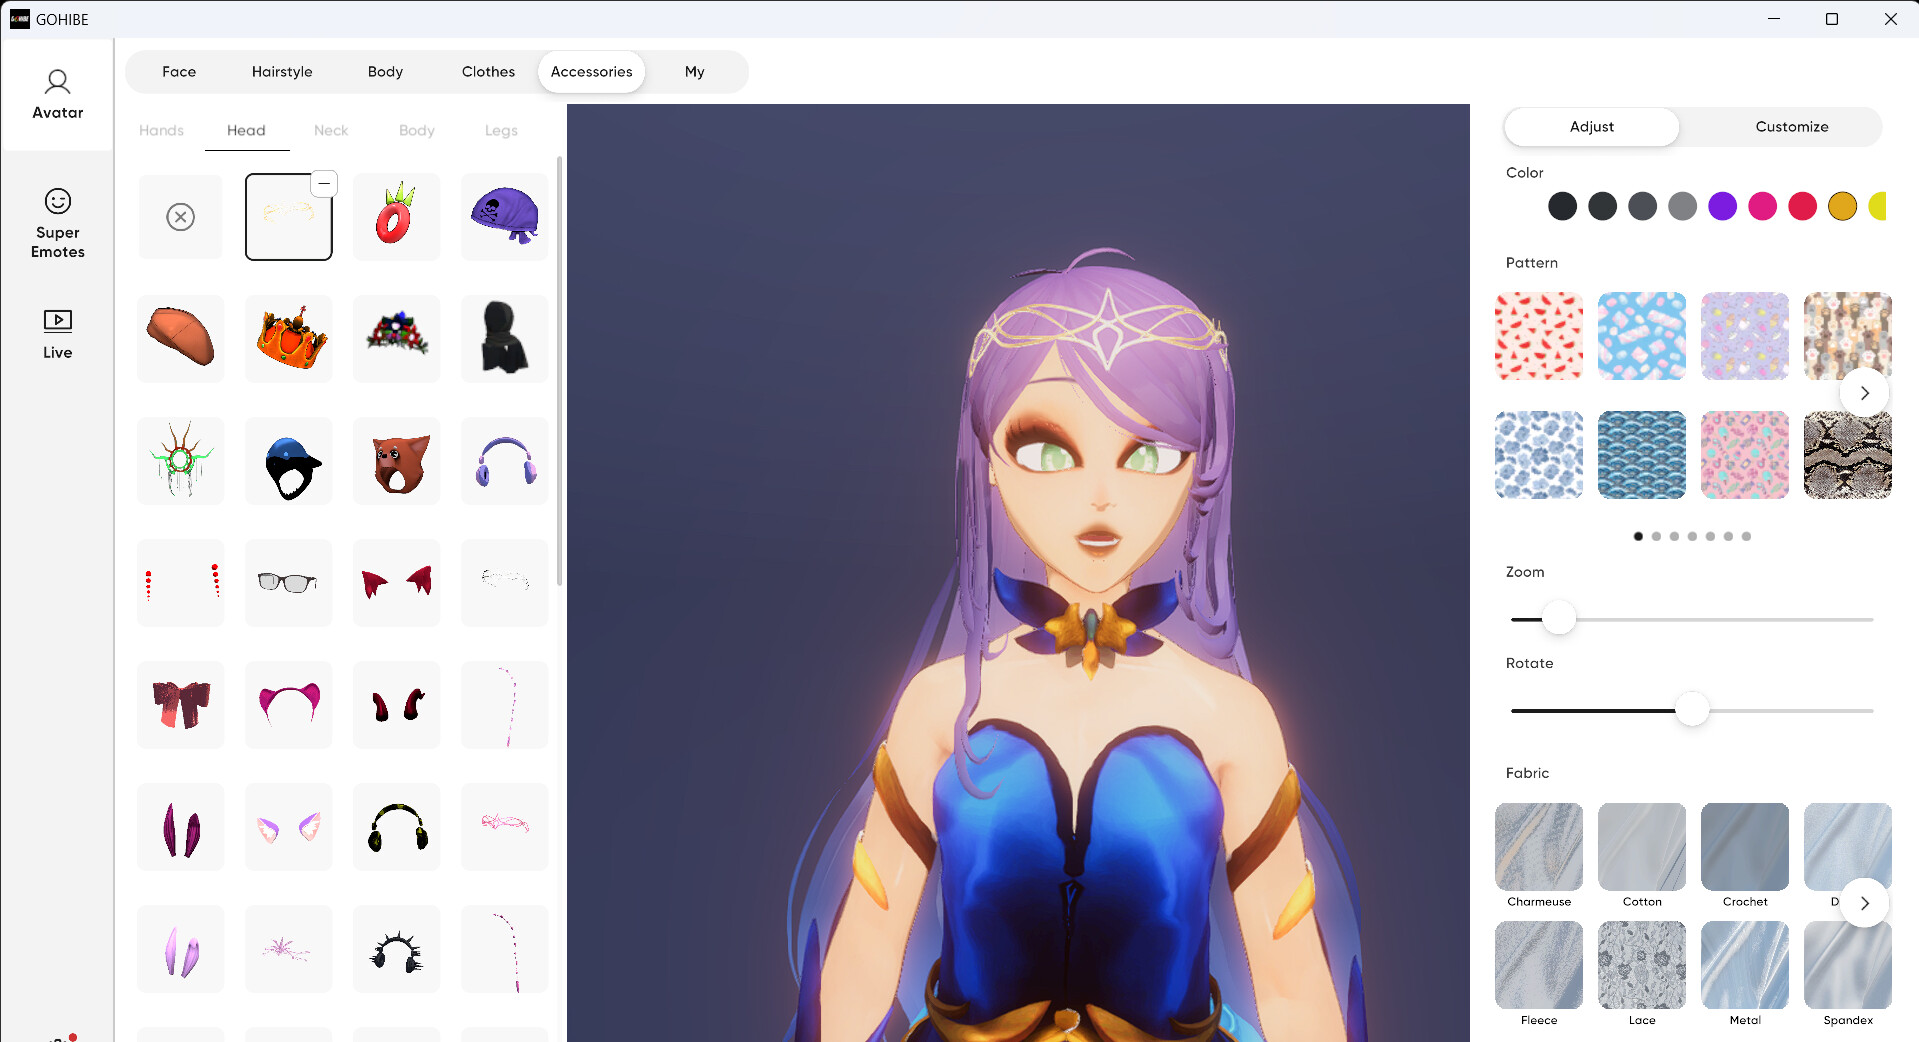1919x1042 pixels.
Task: Select the purple skull bandana
Action: (505, 217)
